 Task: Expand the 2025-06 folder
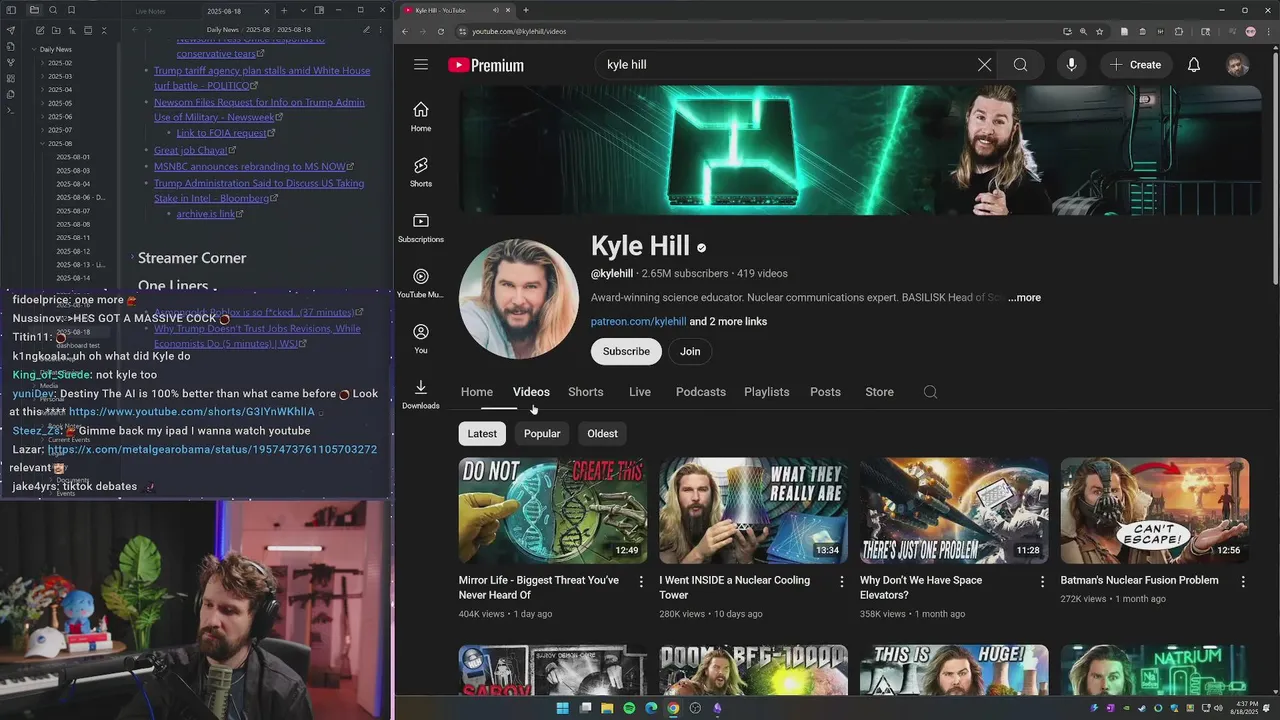pos(43,117)
